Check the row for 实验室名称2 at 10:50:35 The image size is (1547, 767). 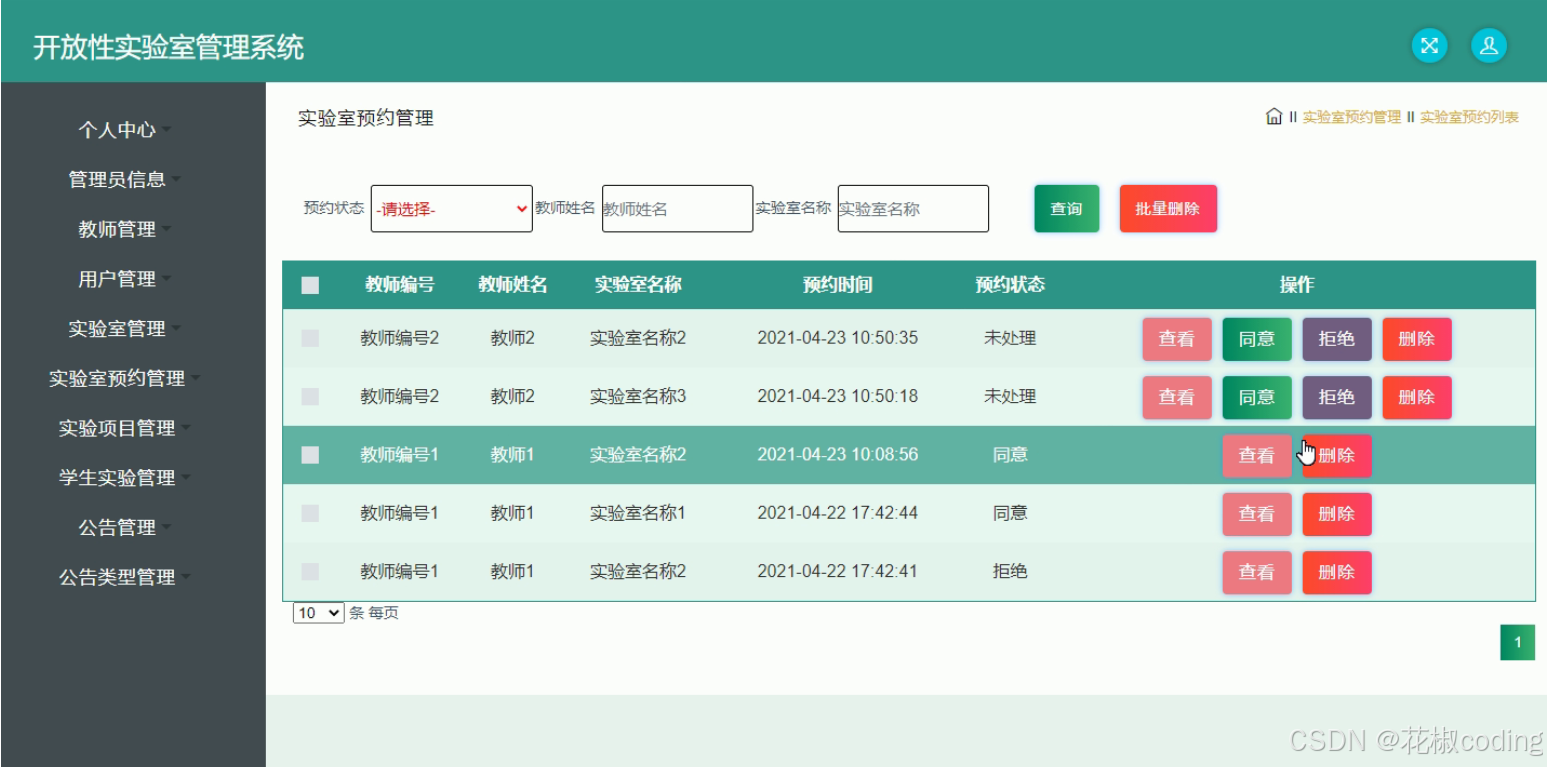pyautogui.click(x=310, y=339)
